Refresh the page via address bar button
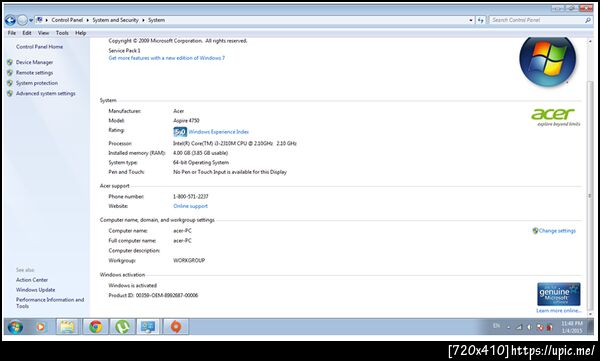 481,20
